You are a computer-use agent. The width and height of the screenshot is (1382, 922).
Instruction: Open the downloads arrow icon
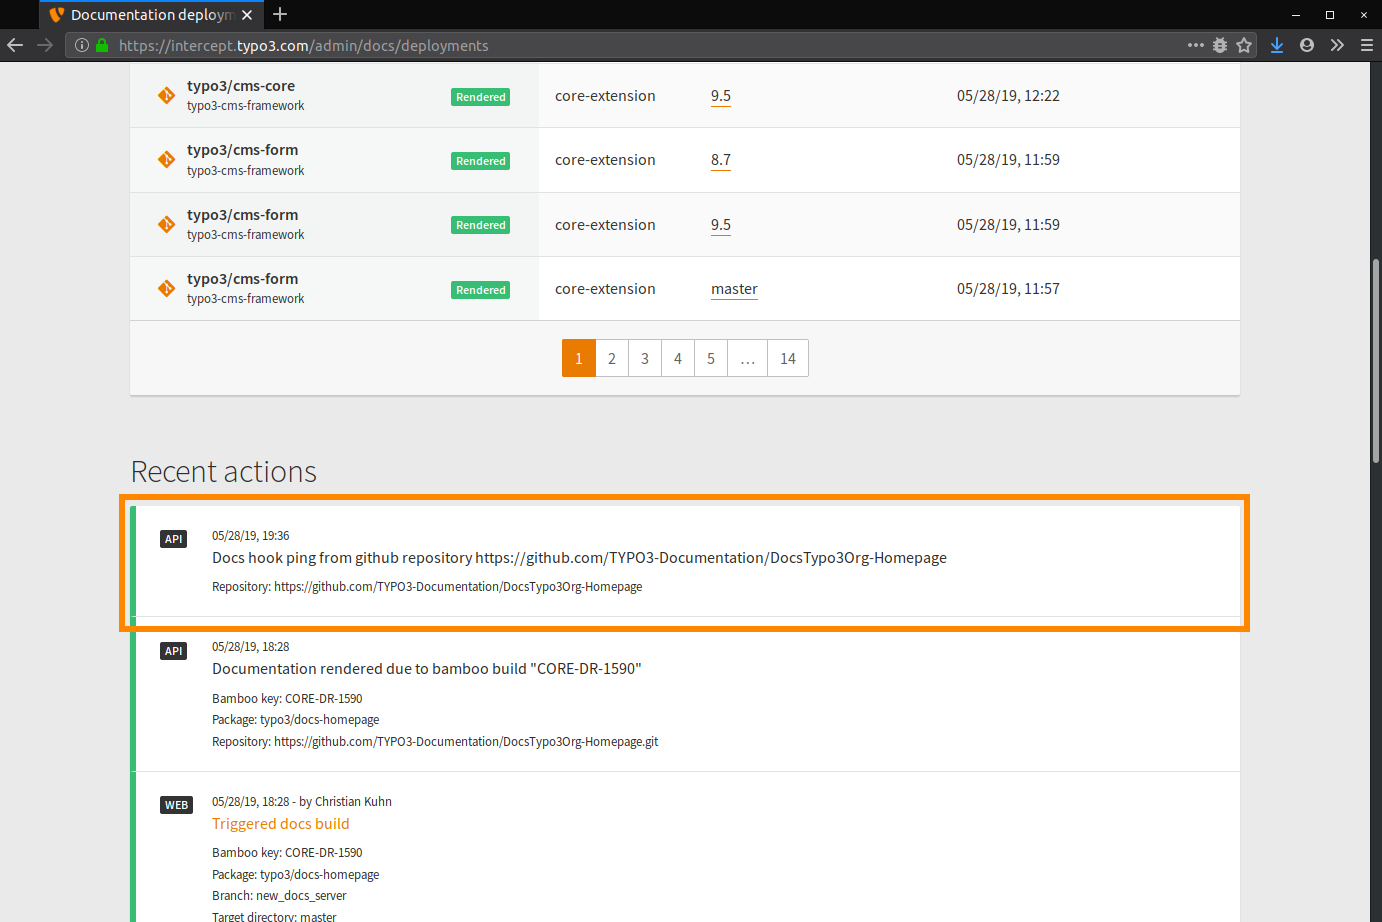click(x=1277, y=45)
